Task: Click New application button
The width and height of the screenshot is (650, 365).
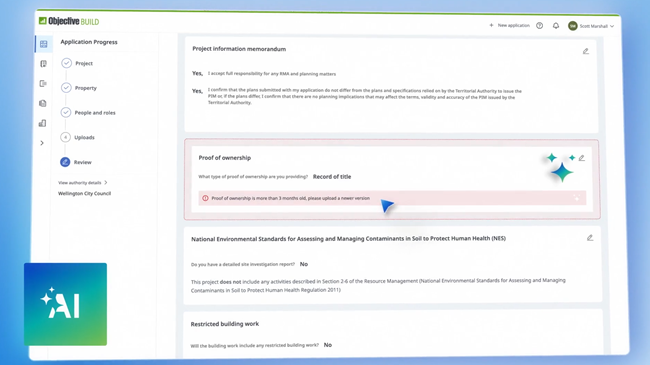Action: 509,25
